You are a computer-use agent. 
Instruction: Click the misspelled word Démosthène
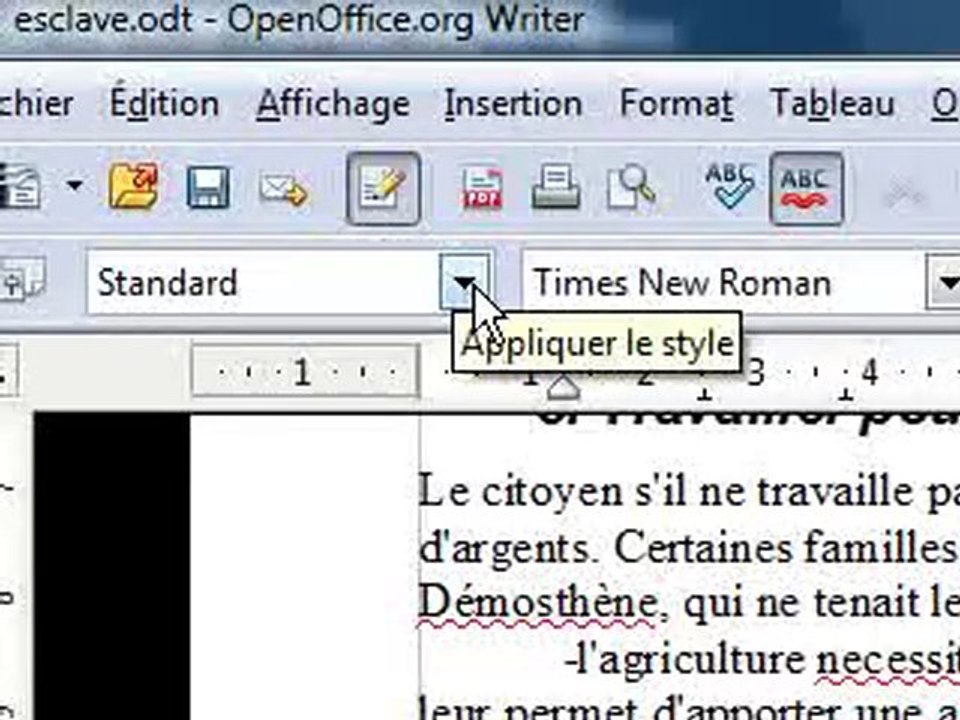537,604
